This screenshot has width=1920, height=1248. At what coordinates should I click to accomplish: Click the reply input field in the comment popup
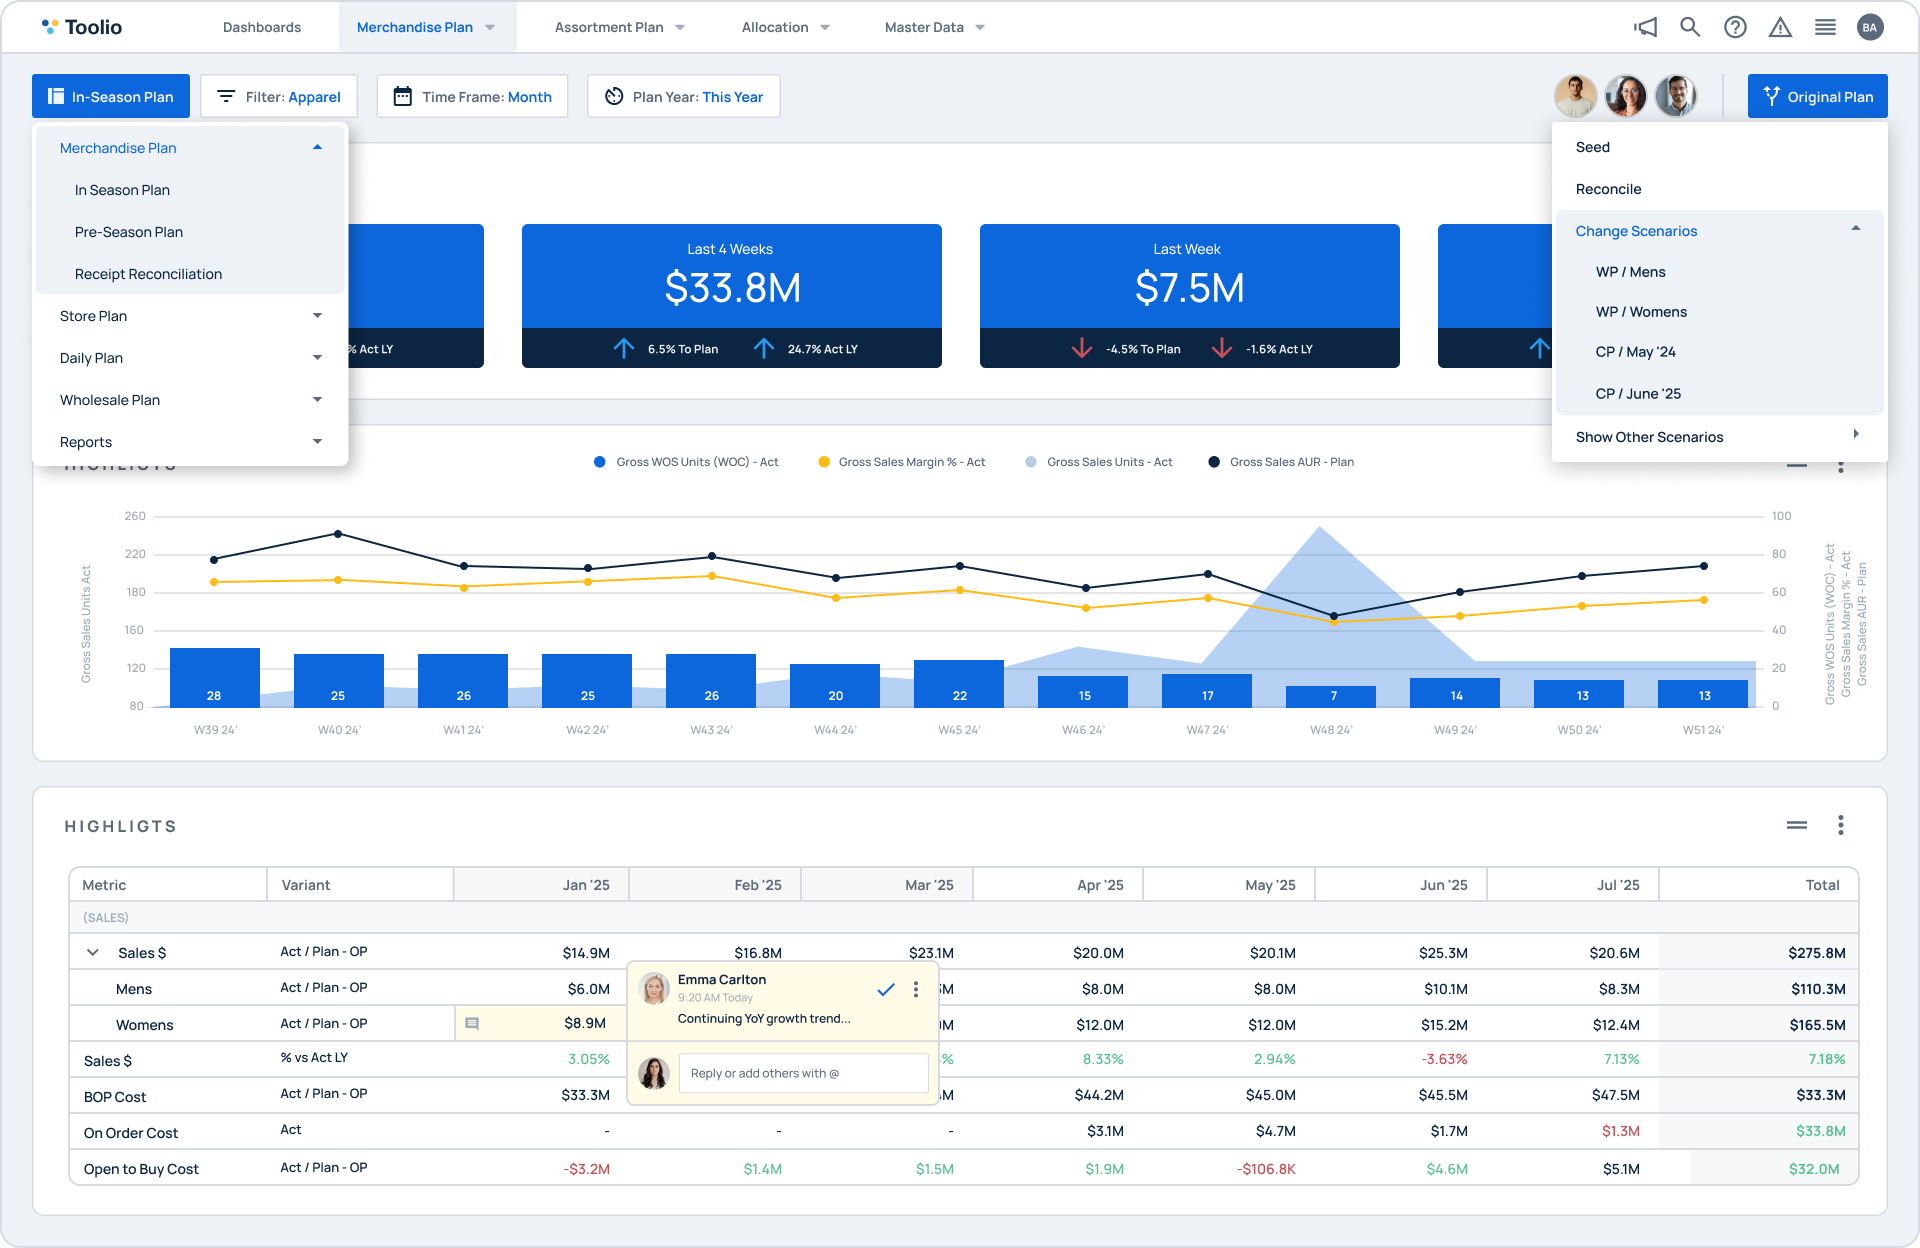tap(803, 1073)
